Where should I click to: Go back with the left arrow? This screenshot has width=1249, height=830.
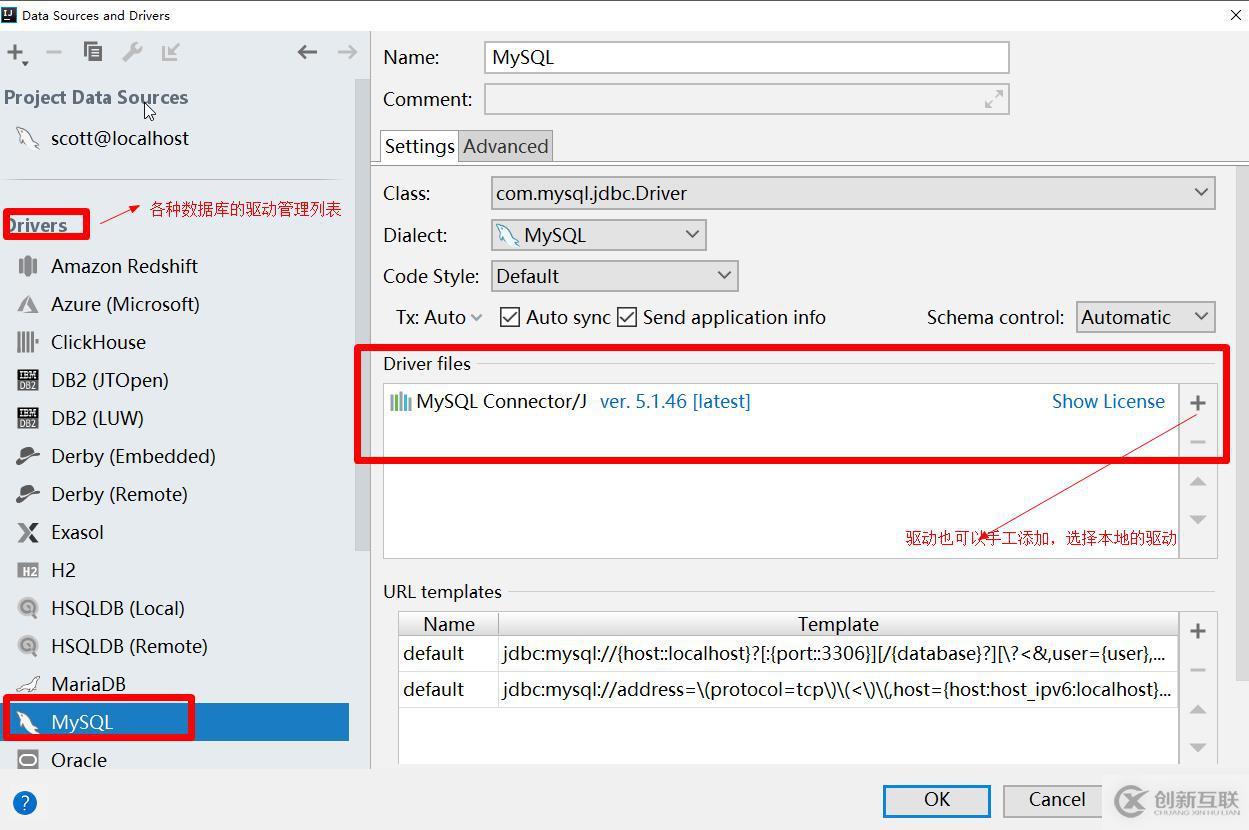307,52
